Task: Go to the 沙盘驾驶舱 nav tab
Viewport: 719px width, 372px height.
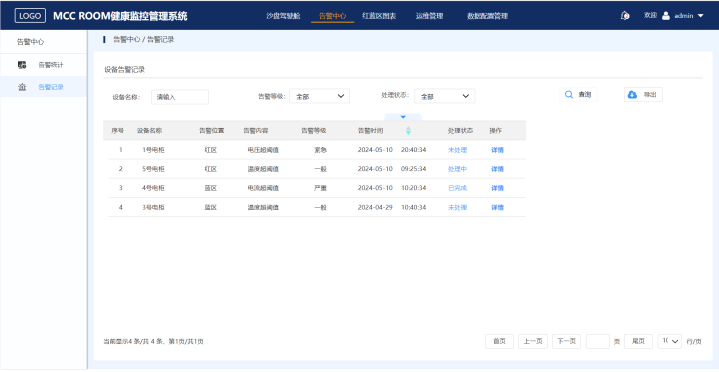Action: pos(283,16)
